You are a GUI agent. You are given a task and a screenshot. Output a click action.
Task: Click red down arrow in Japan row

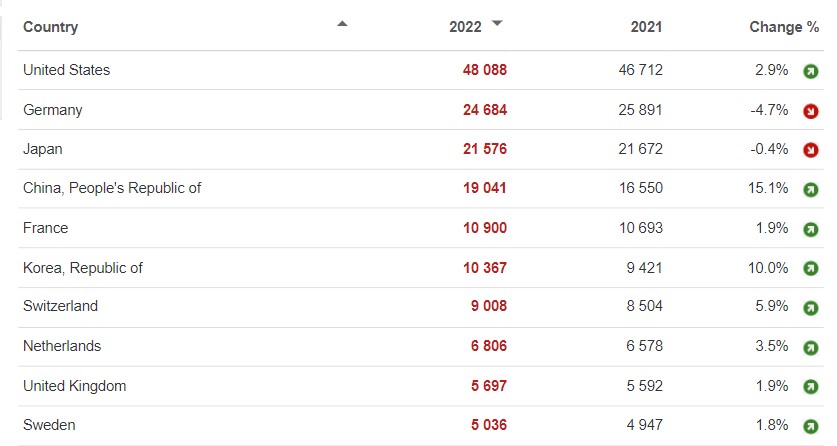(x=811, y=150)
